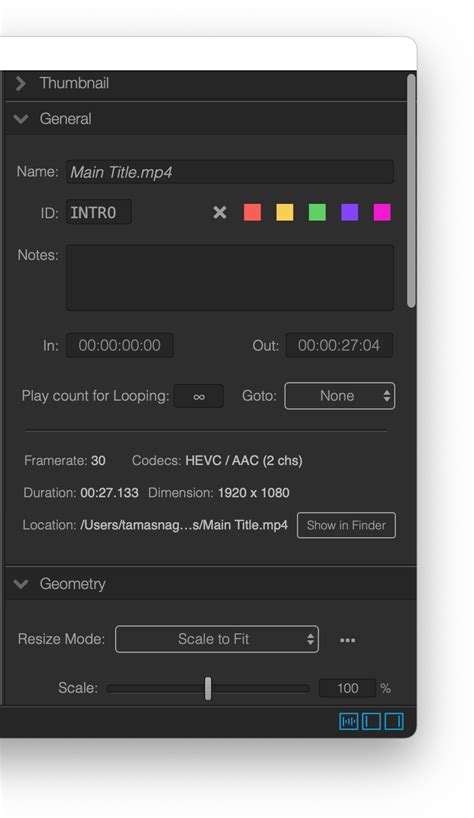This screenshot has width=474, height=818.
Task: Collapse the General section
Action: pos(21,119)
